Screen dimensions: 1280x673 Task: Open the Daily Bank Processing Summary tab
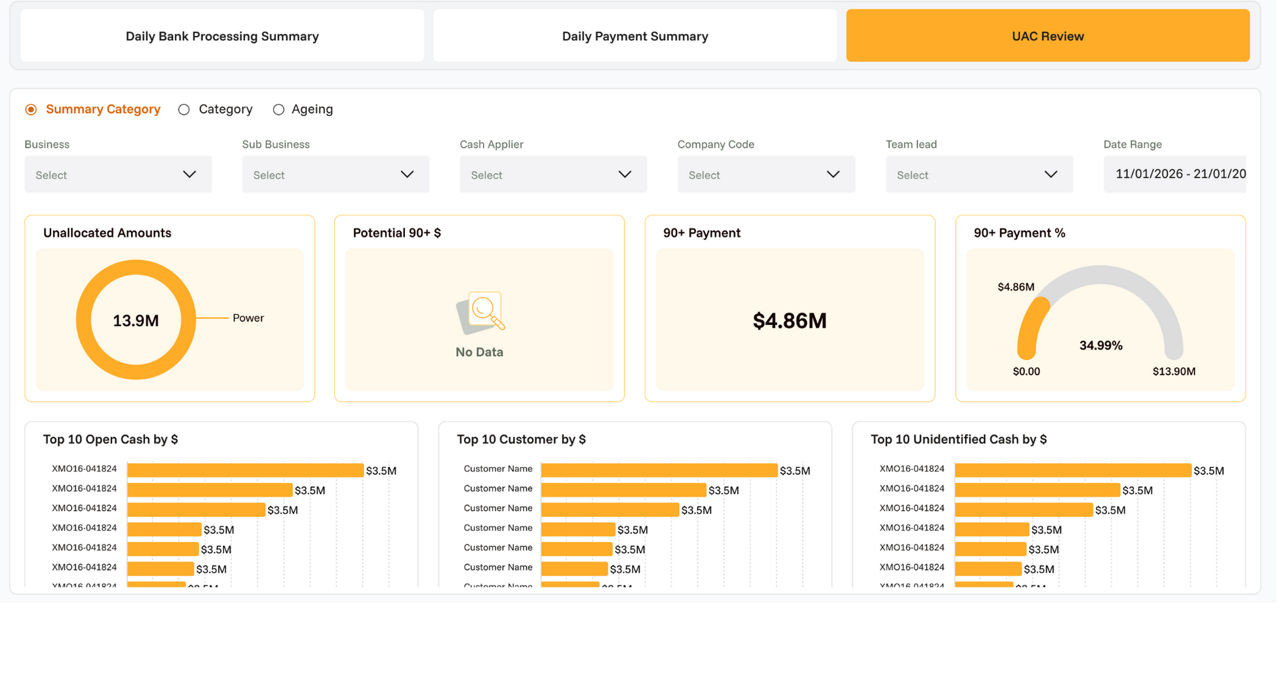222,36
